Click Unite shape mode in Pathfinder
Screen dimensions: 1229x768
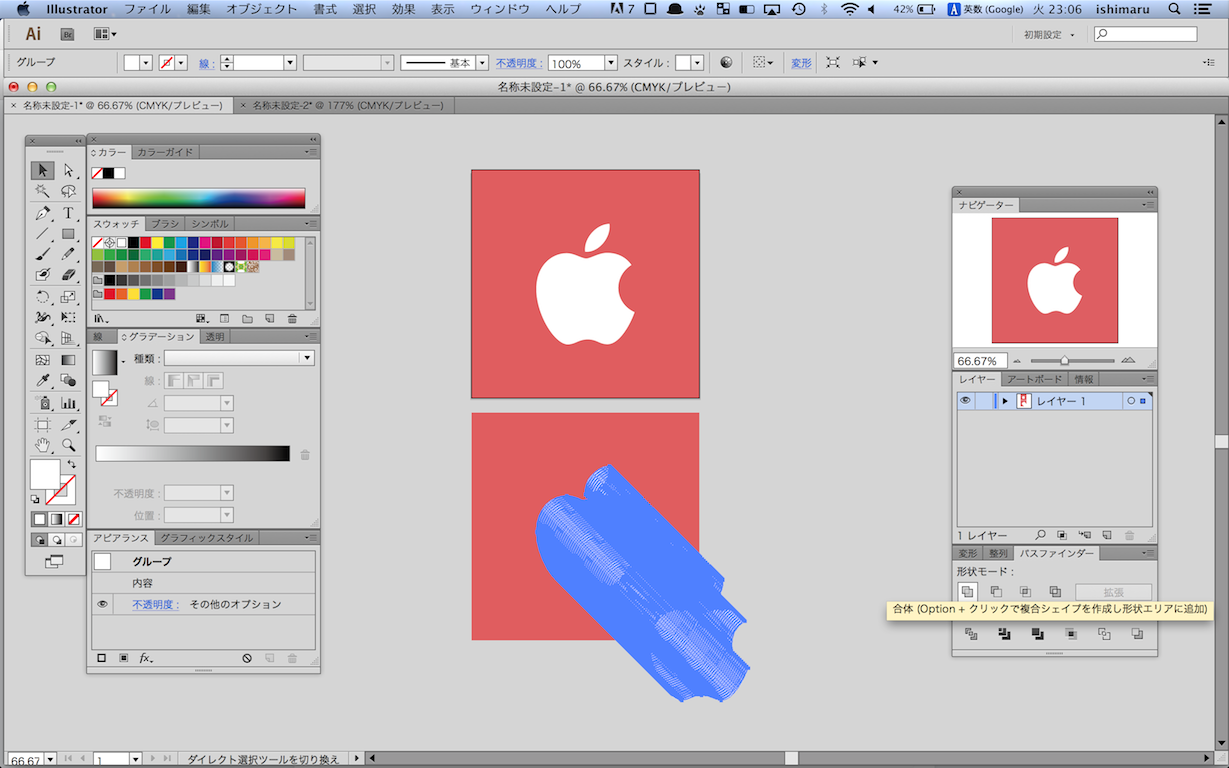coord(967,592)
